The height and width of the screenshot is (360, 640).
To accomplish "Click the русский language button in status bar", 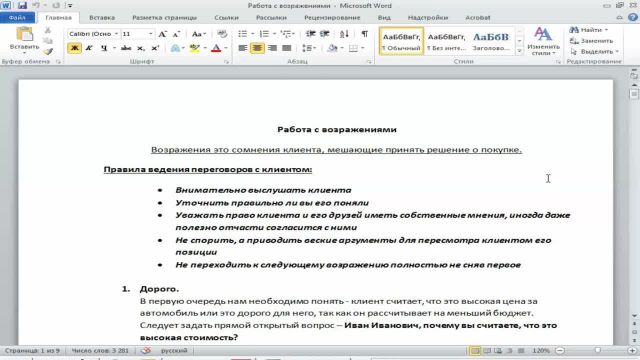I will tap(174, 351).
